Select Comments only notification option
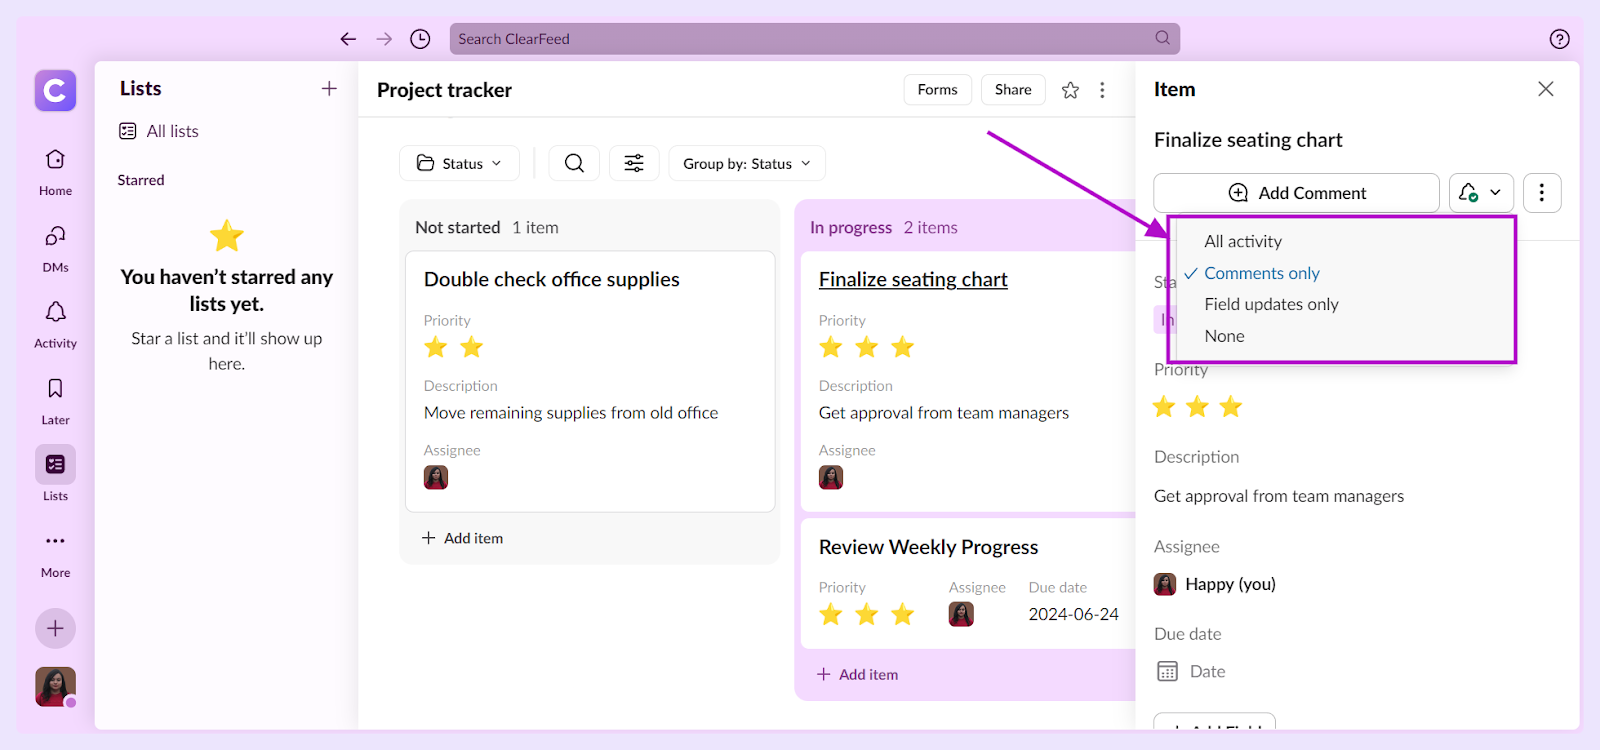 1262,273
